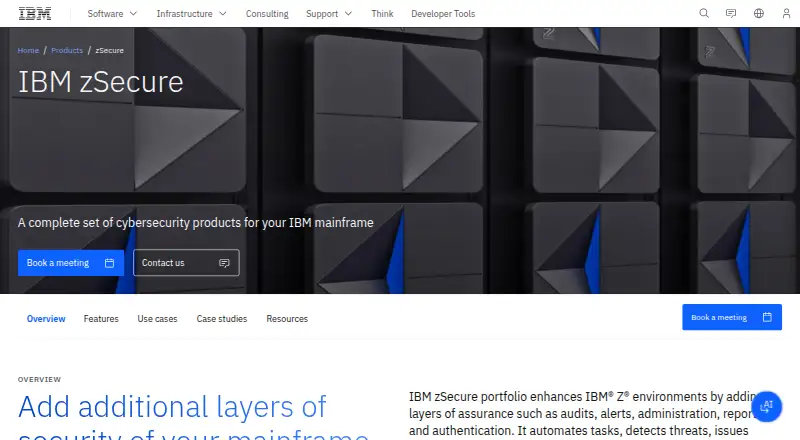Open Developer Tools in the top navigation
Screen dimensions: 800x440
point(443,14)
